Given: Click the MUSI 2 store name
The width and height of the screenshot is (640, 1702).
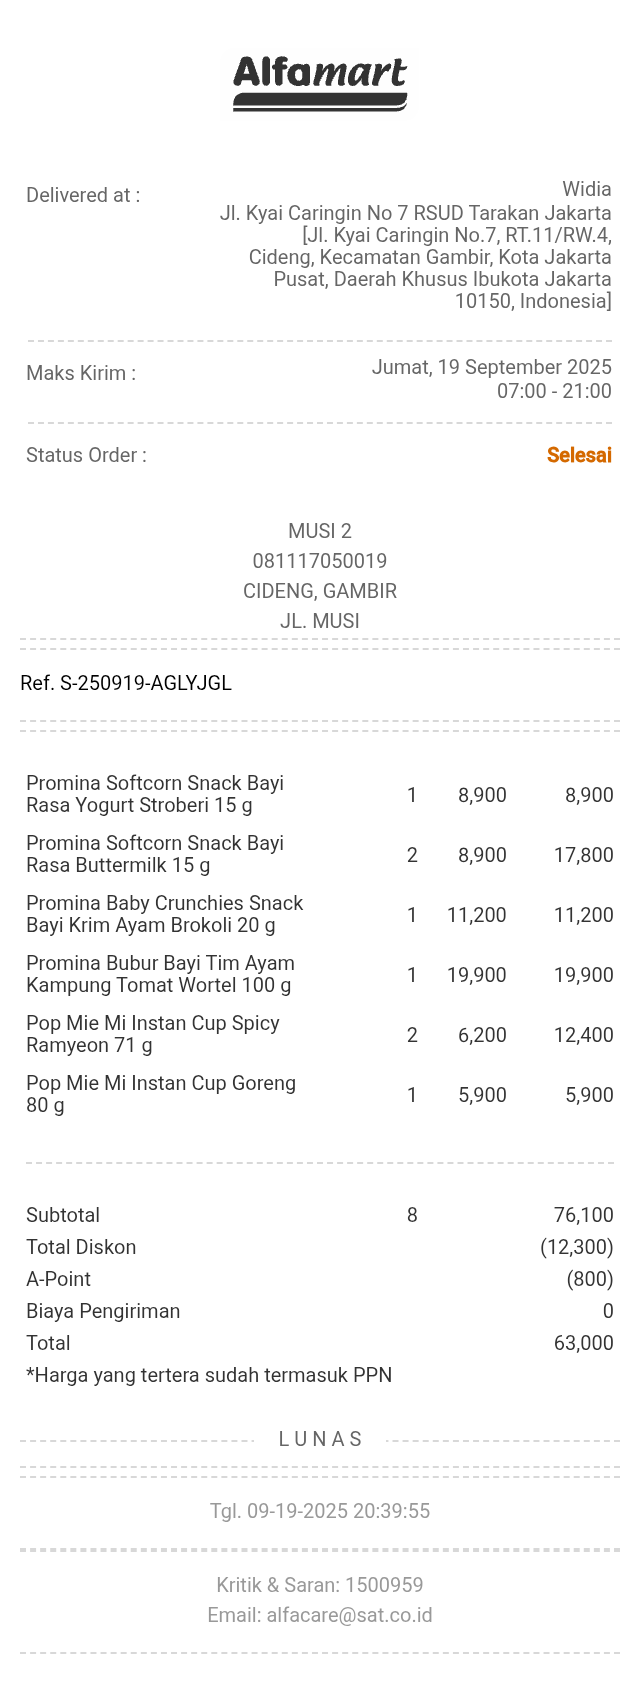Looking at the screenshot, I should [320, 531].
